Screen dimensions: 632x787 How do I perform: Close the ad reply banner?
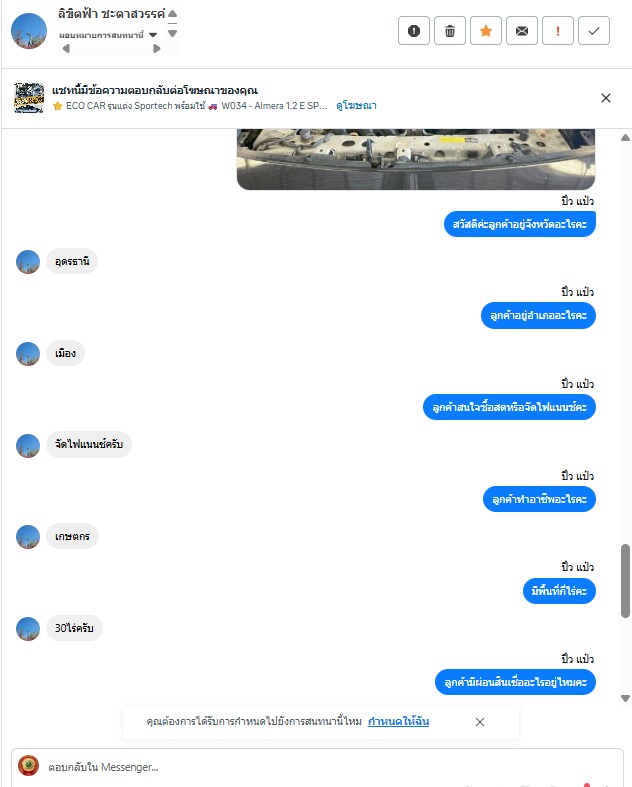tap(606, 98)
